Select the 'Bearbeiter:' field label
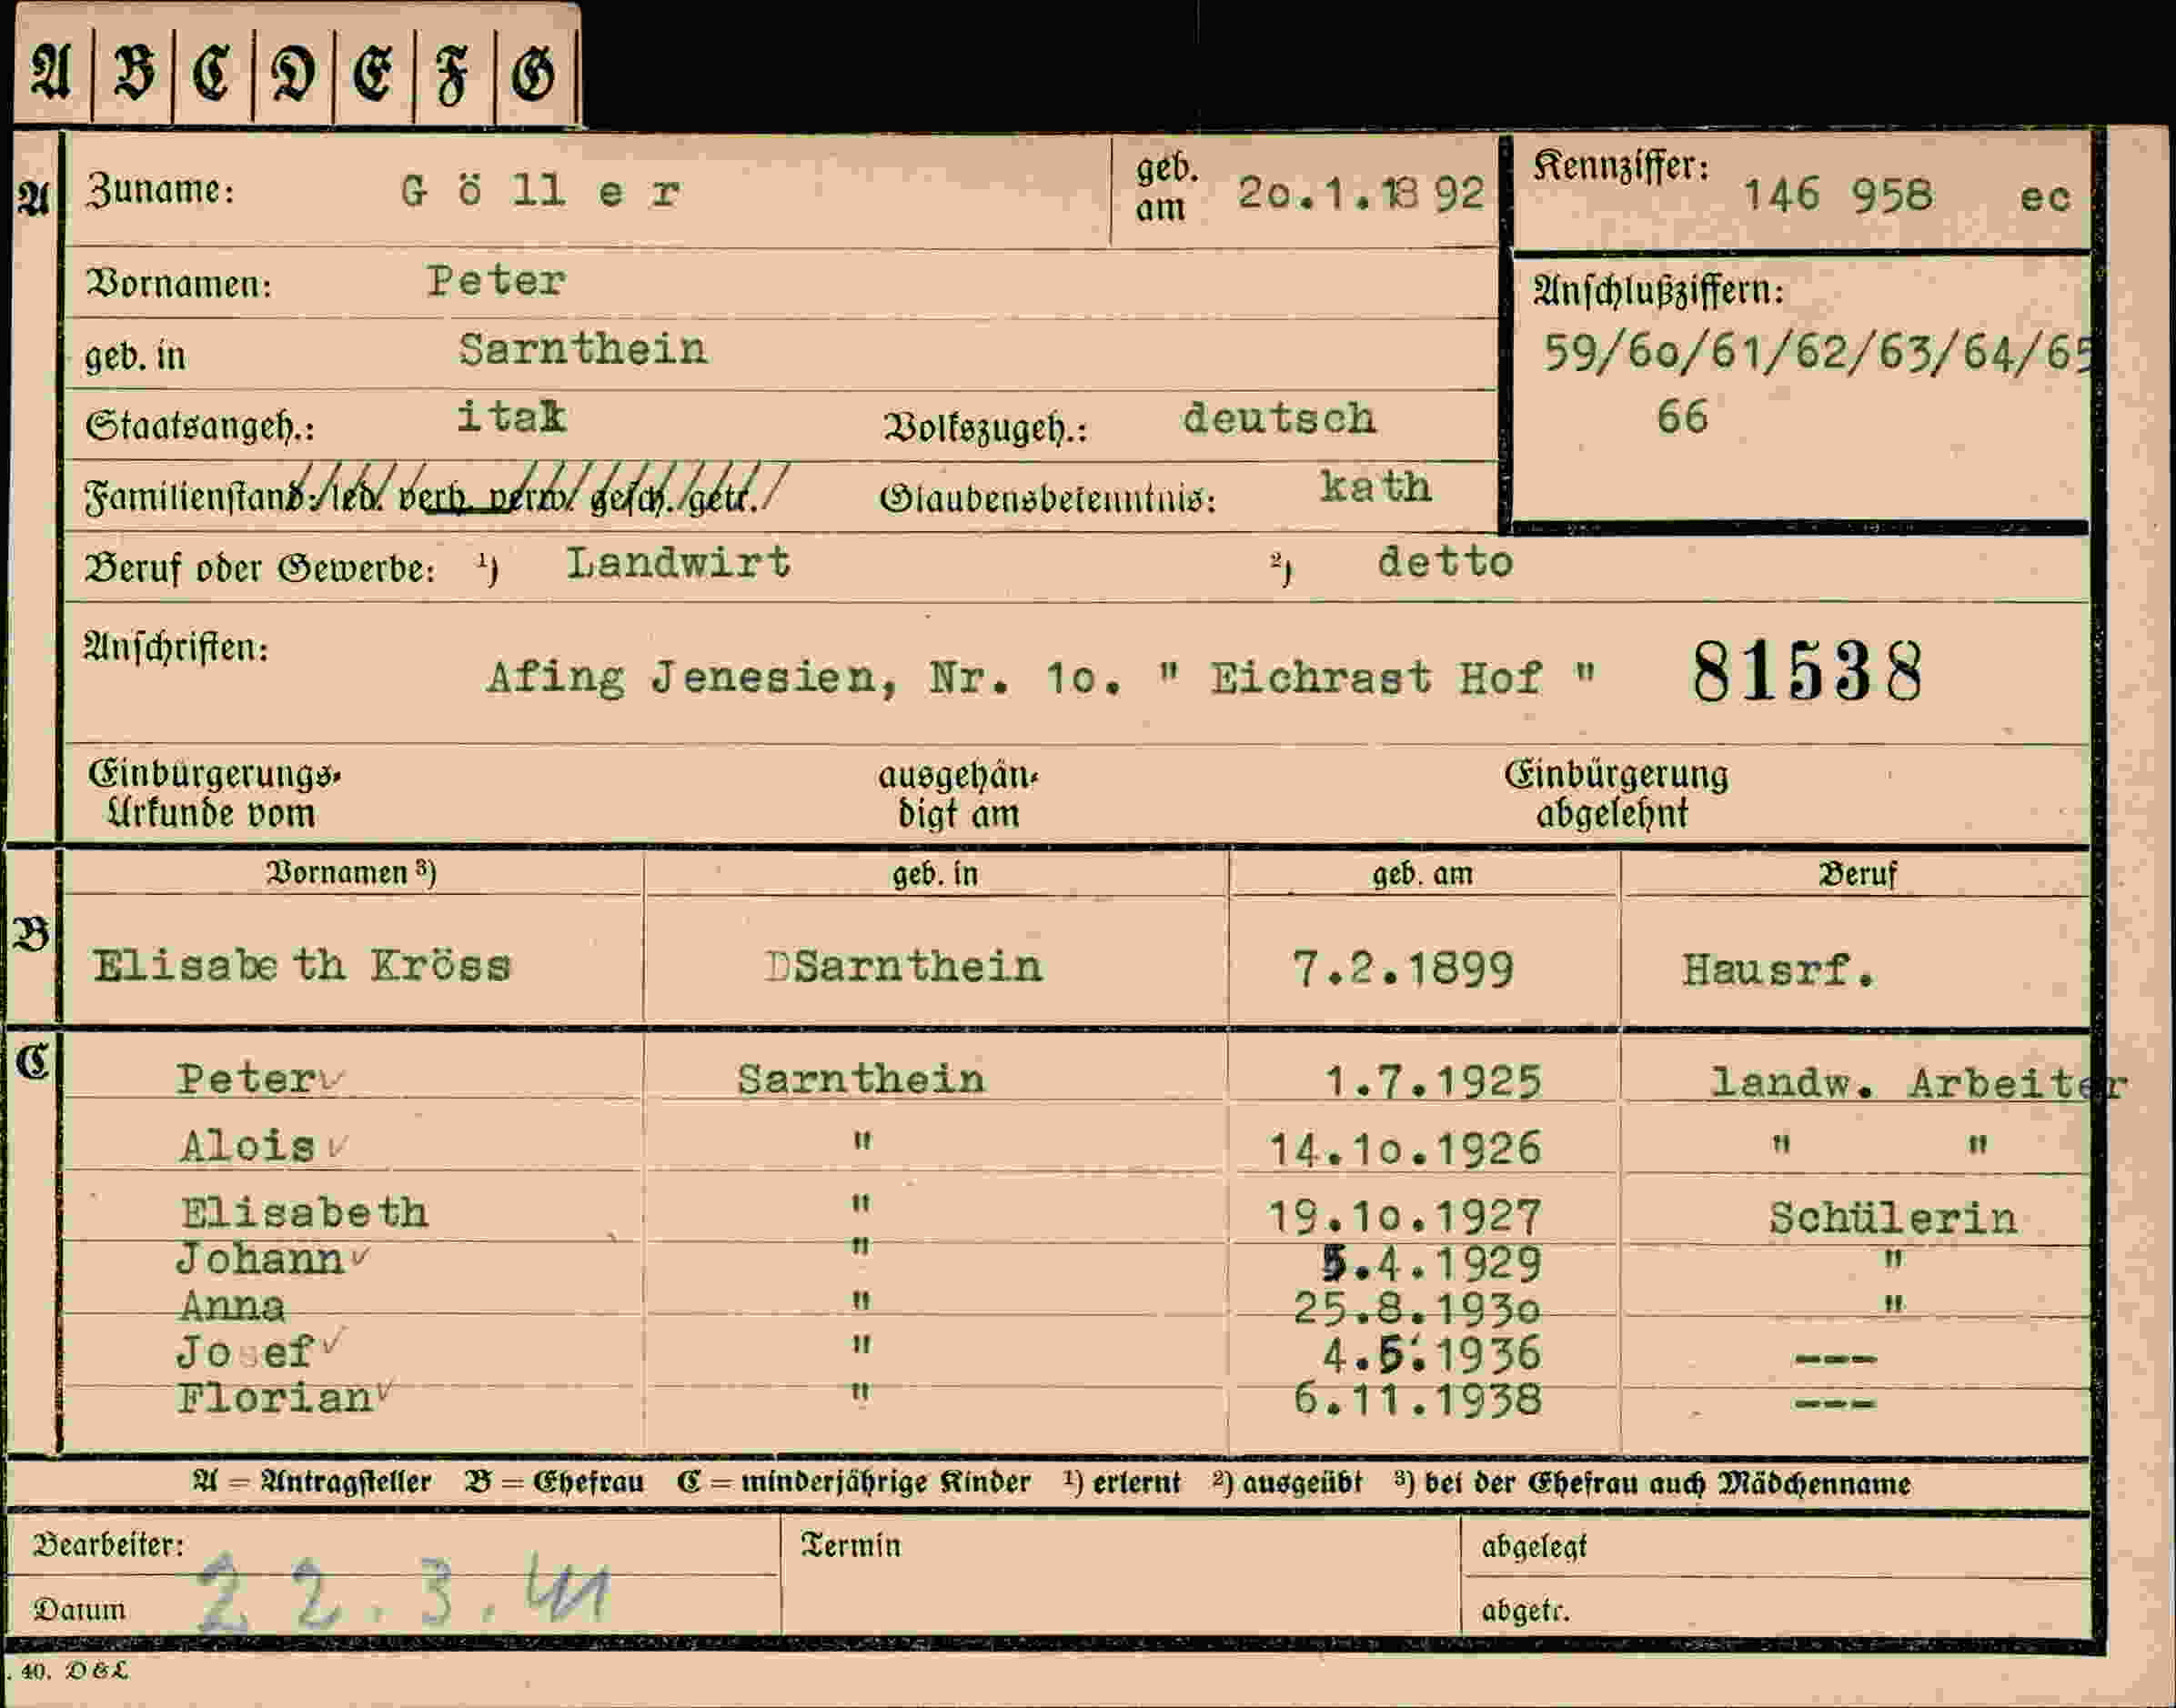Screen dimensions: 2176x1708 click(x=108, y=1545)
